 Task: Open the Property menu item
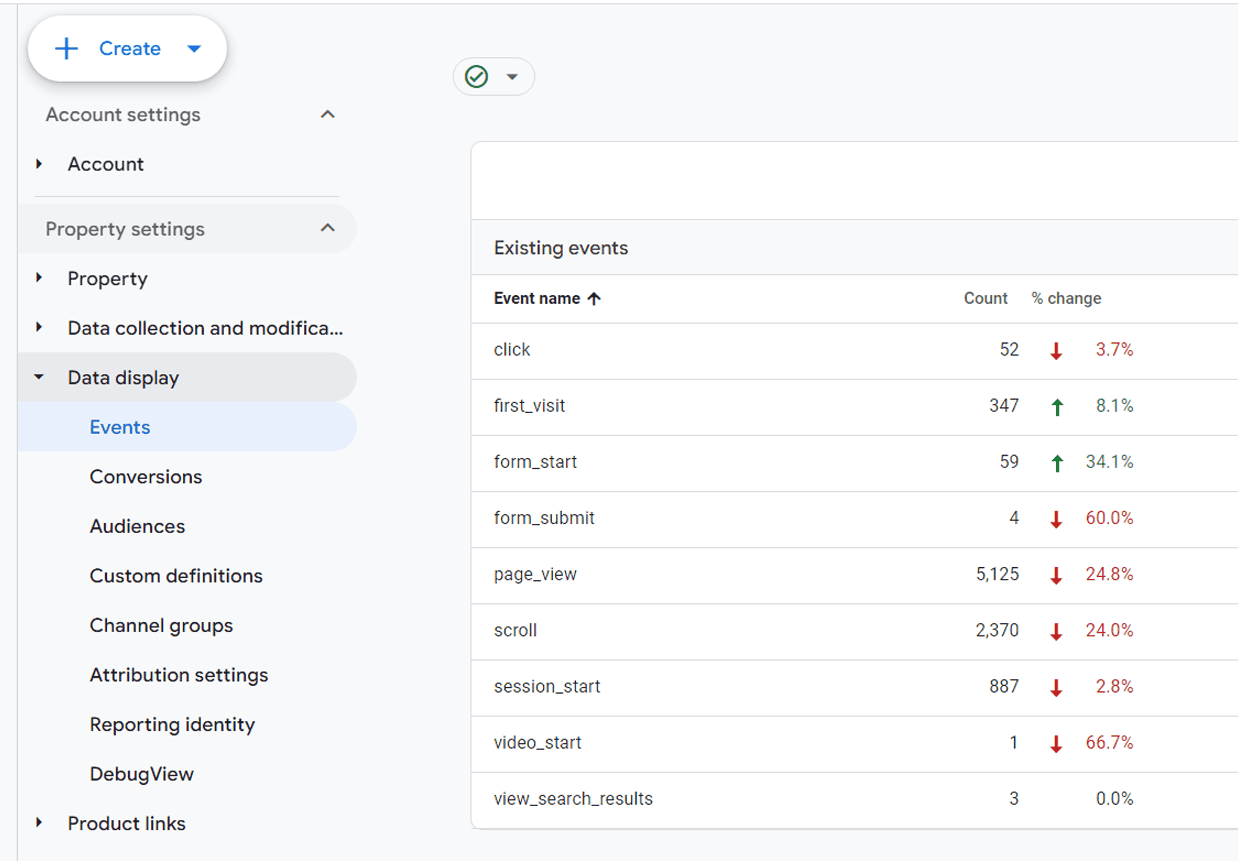point(108,278)
